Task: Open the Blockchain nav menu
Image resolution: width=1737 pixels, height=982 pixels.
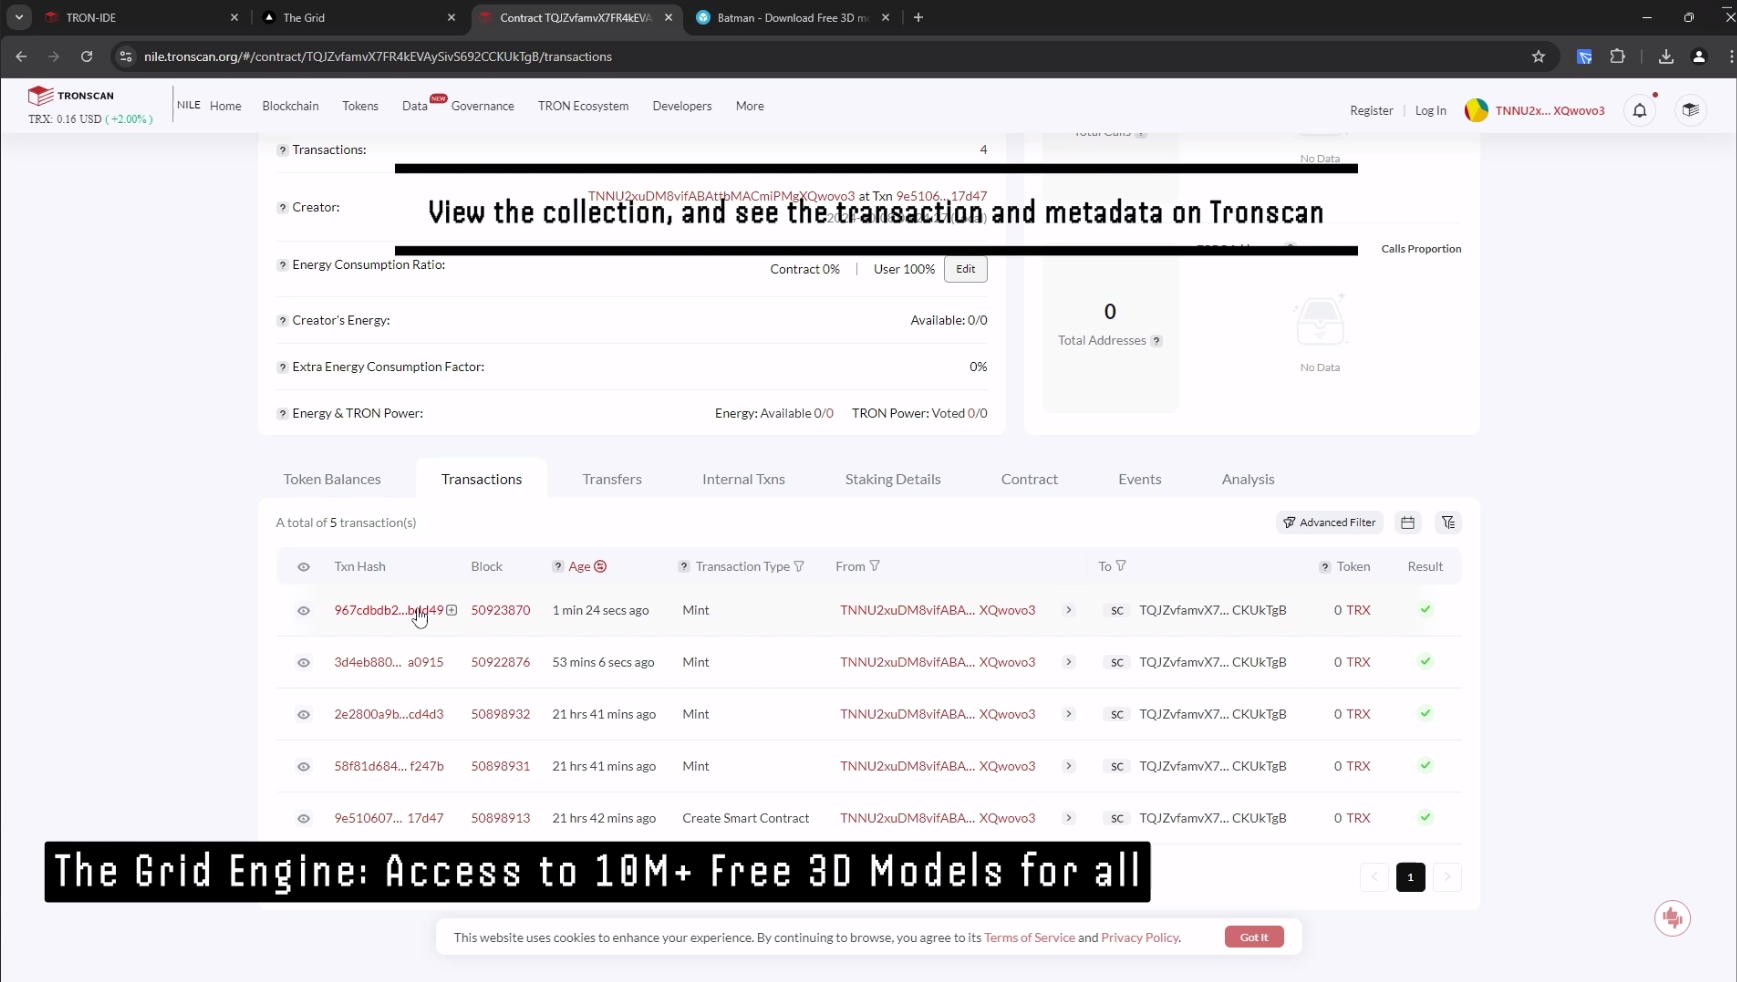Action: tap(290, 106)
